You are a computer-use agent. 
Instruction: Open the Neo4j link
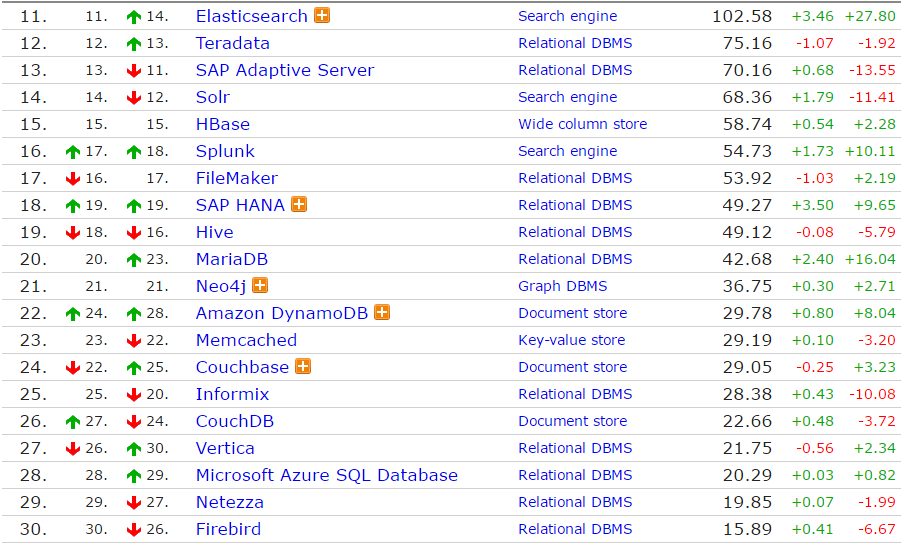(x=221, y=287)
